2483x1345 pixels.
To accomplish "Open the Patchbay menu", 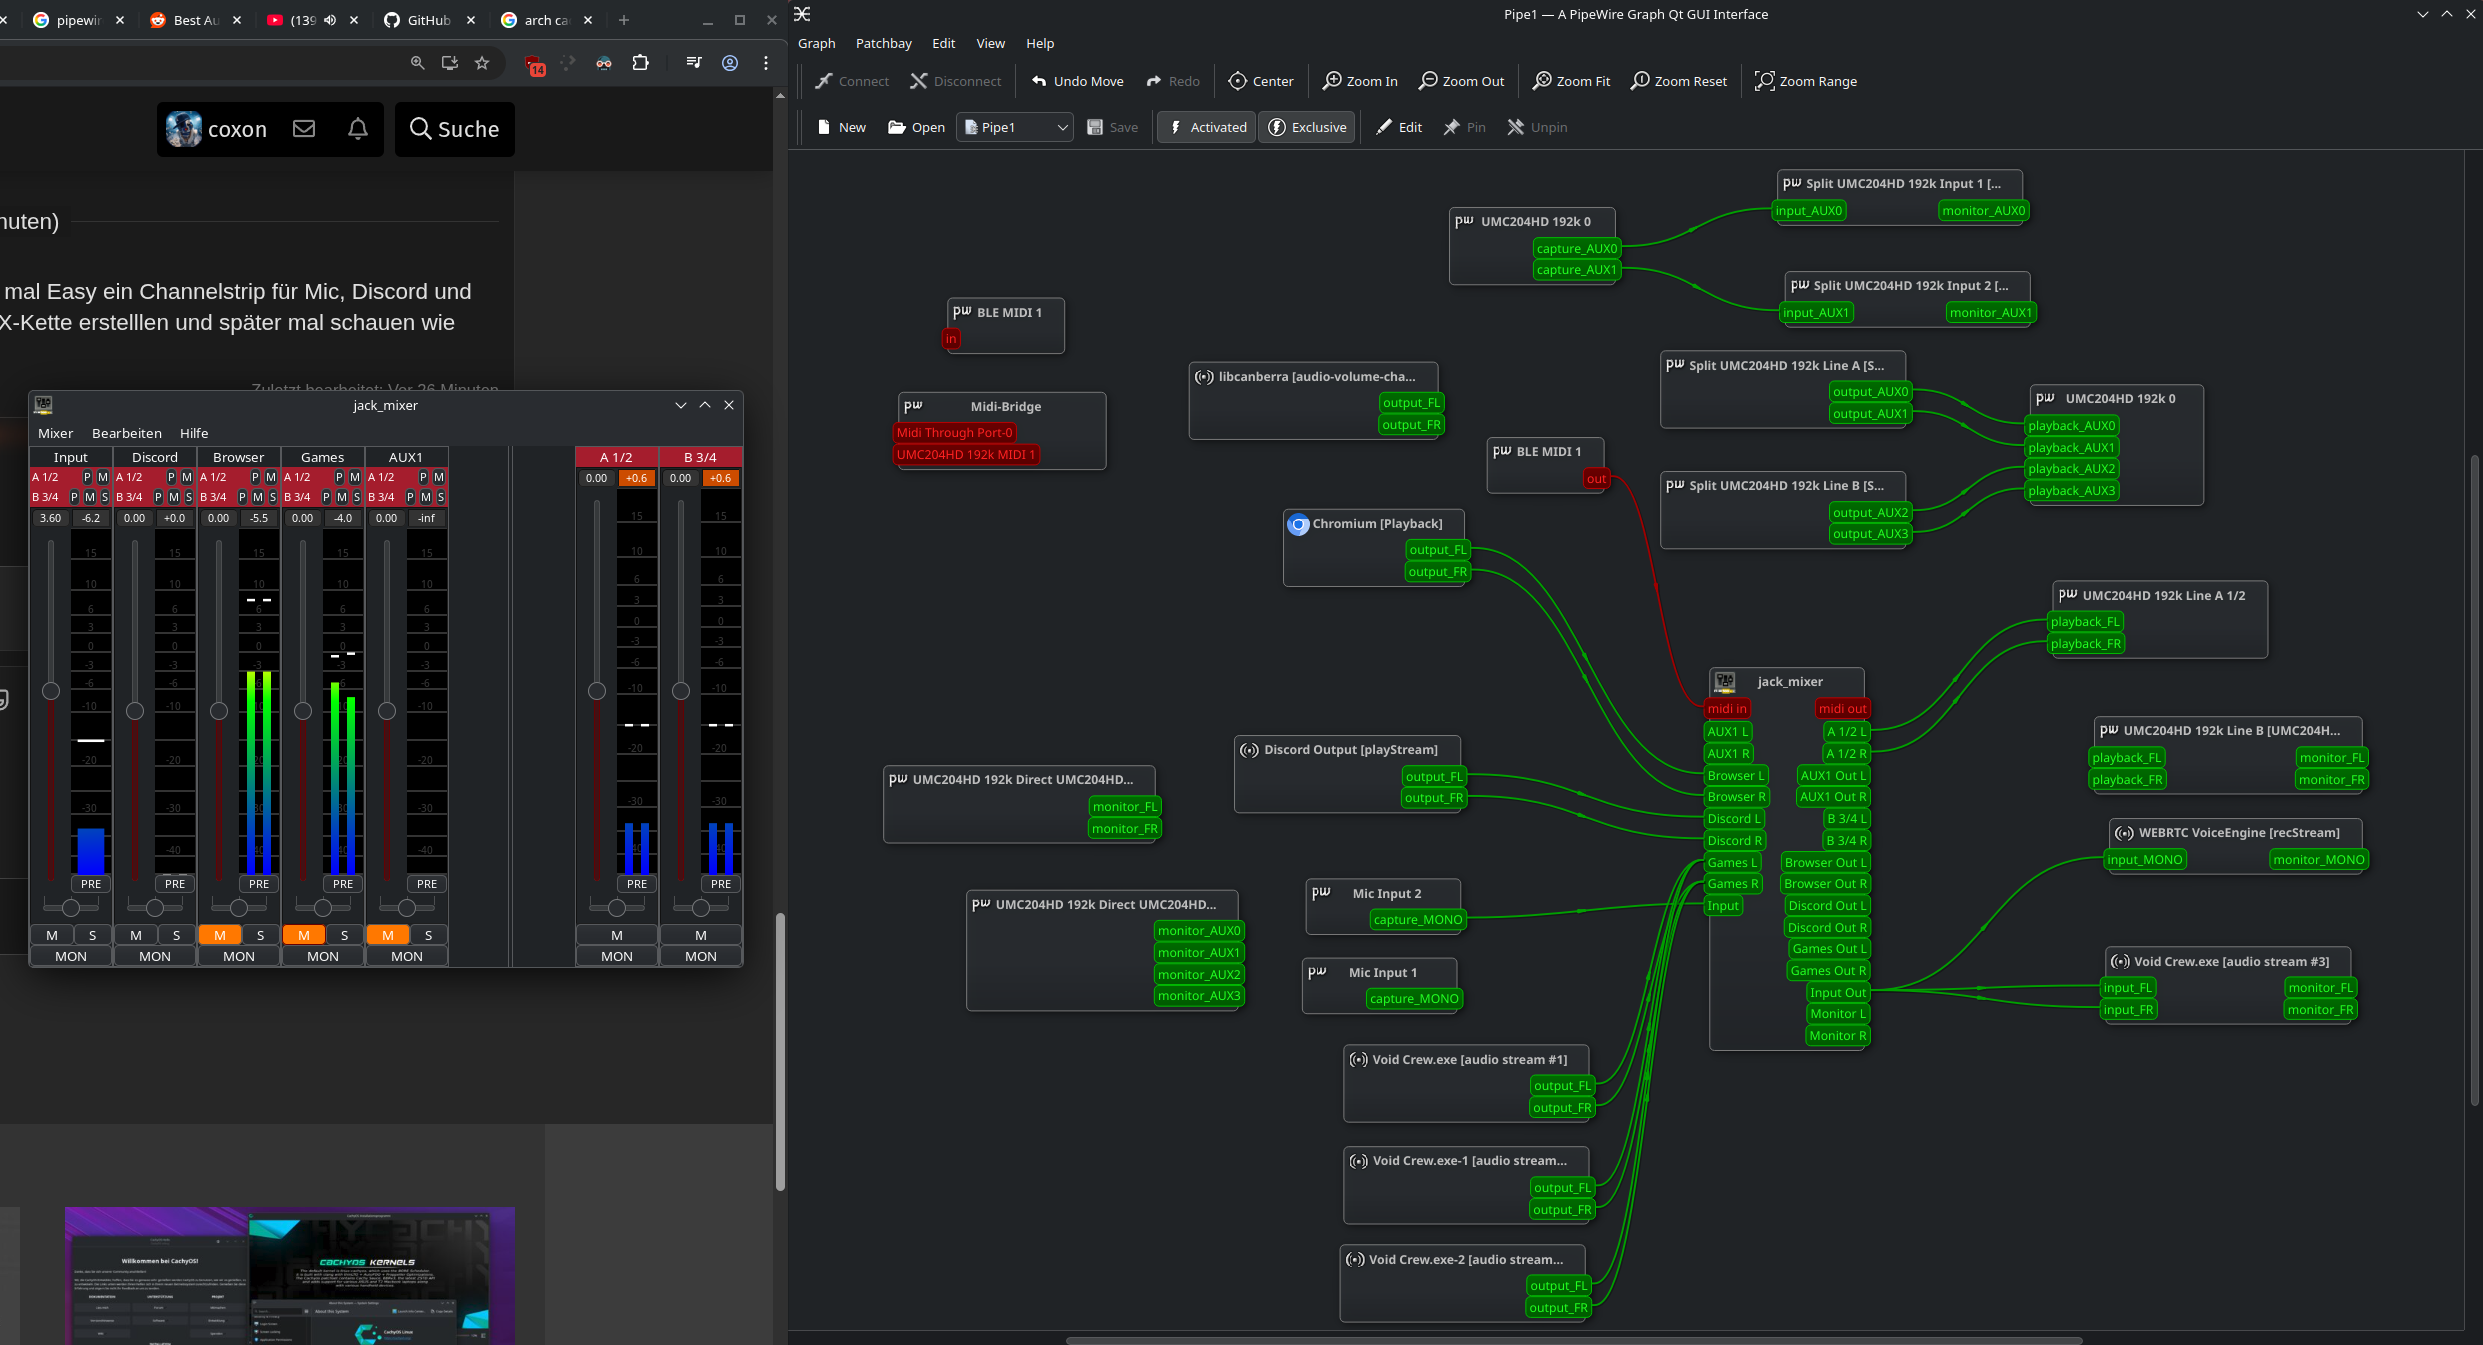I will click(x=883, y=43).
